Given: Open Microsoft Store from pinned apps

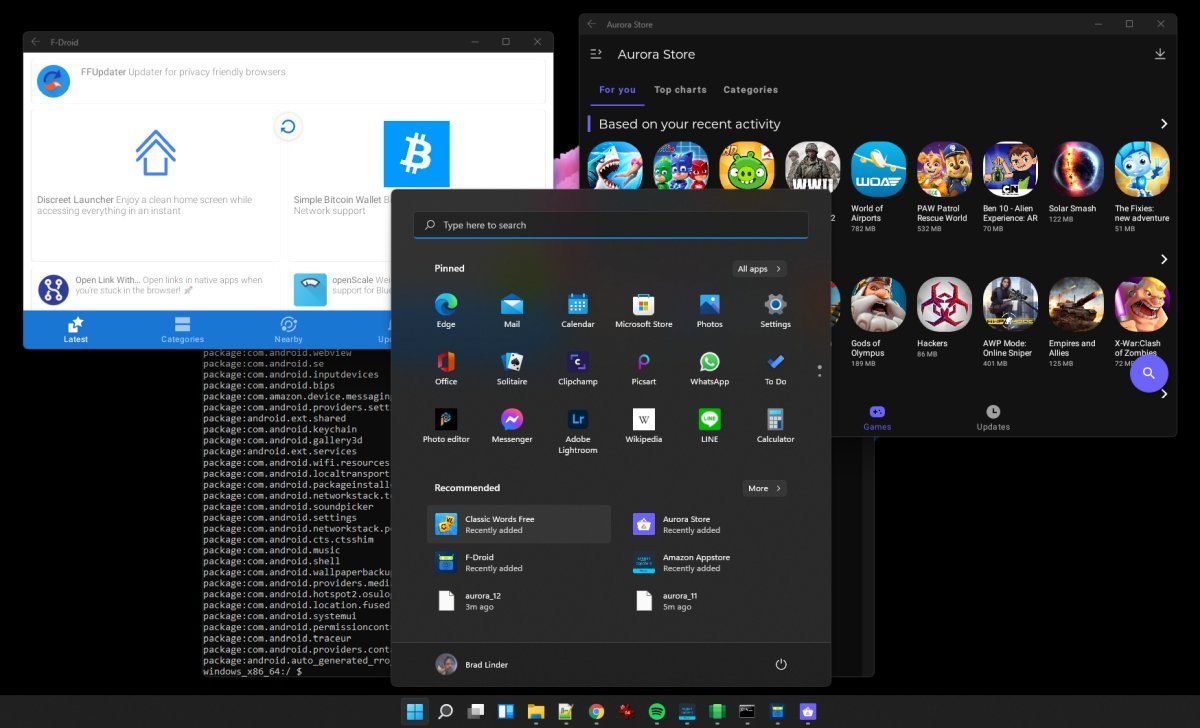Looking at the screenshot, I should pyautogui.click(x=644, y=310).
